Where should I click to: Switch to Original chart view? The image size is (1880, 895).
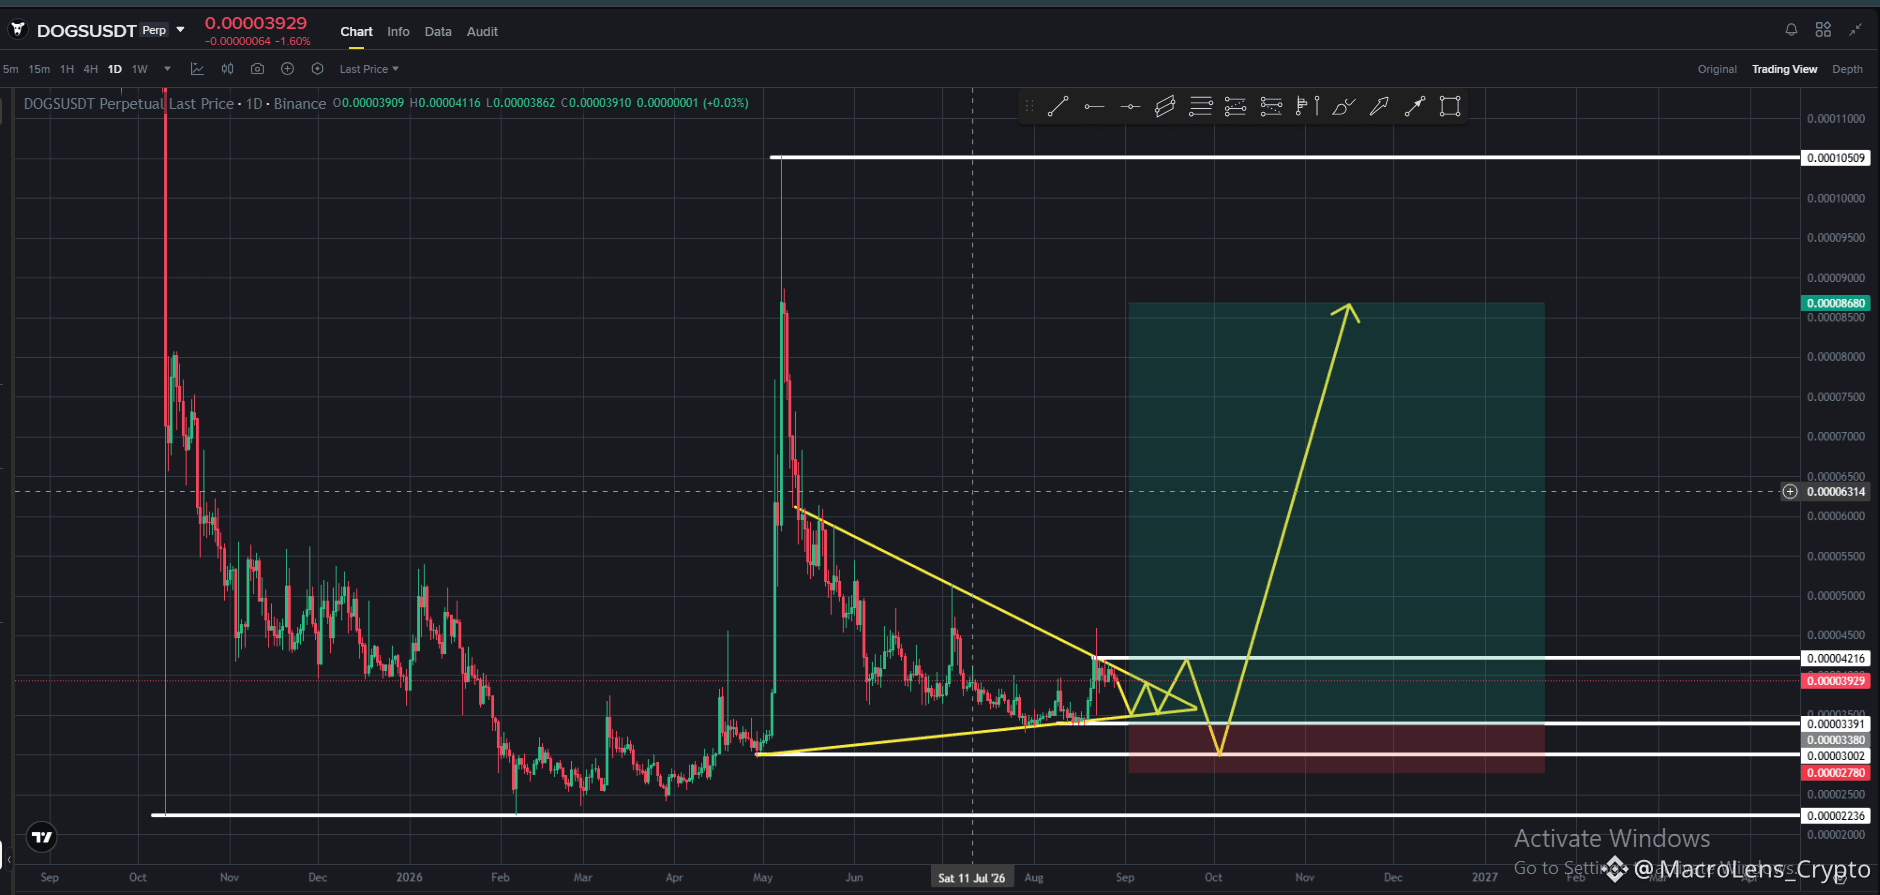click(1717, 69)
